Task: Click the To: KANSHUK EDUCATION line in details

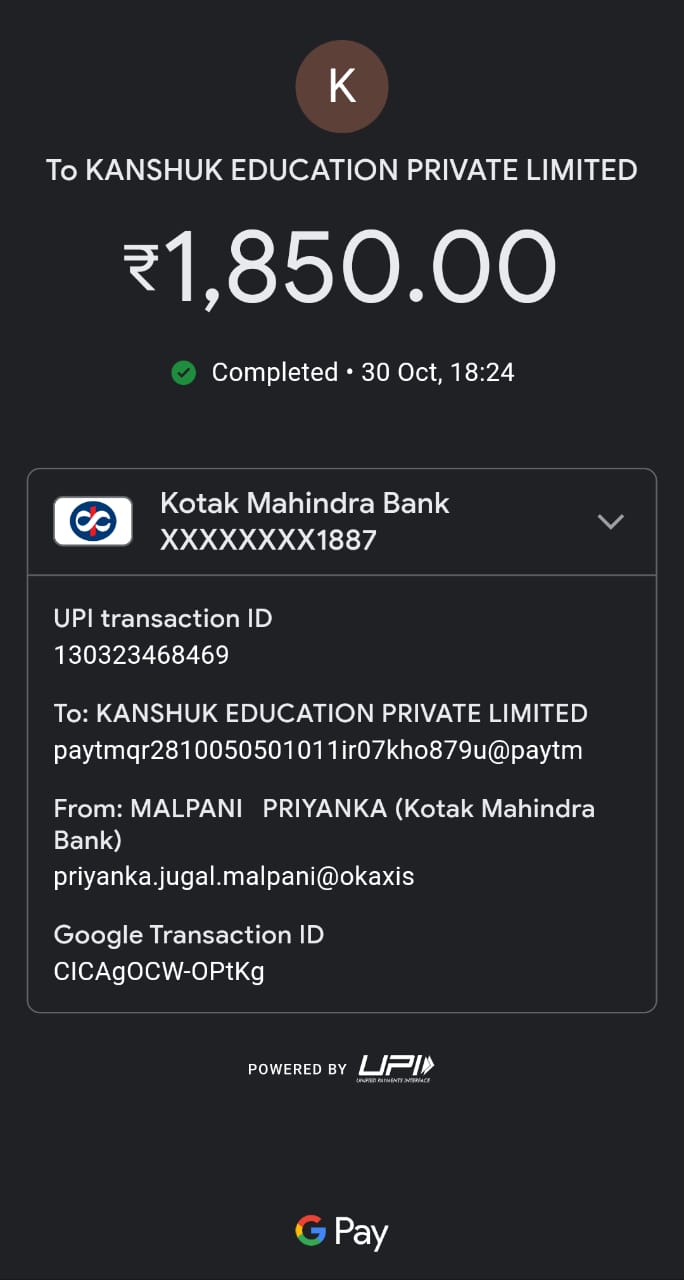Action: pyautogui.click(x=320, y=713)
